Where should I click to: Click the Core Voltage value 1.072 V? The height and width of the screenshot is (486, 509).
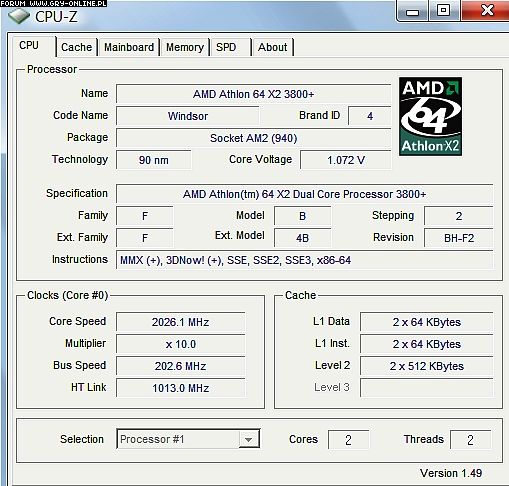pos(346,160)
